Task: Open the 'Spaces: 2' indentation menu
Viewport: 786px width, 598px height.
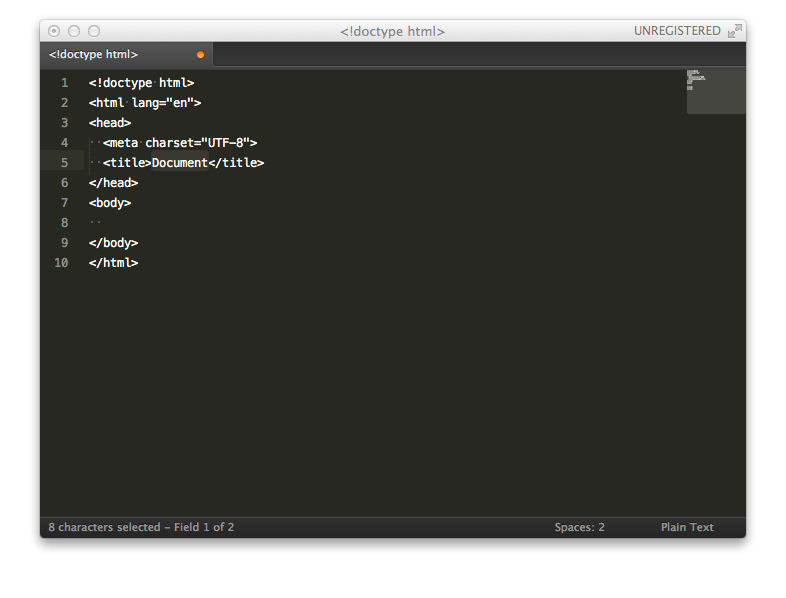Action: (579, 527)
